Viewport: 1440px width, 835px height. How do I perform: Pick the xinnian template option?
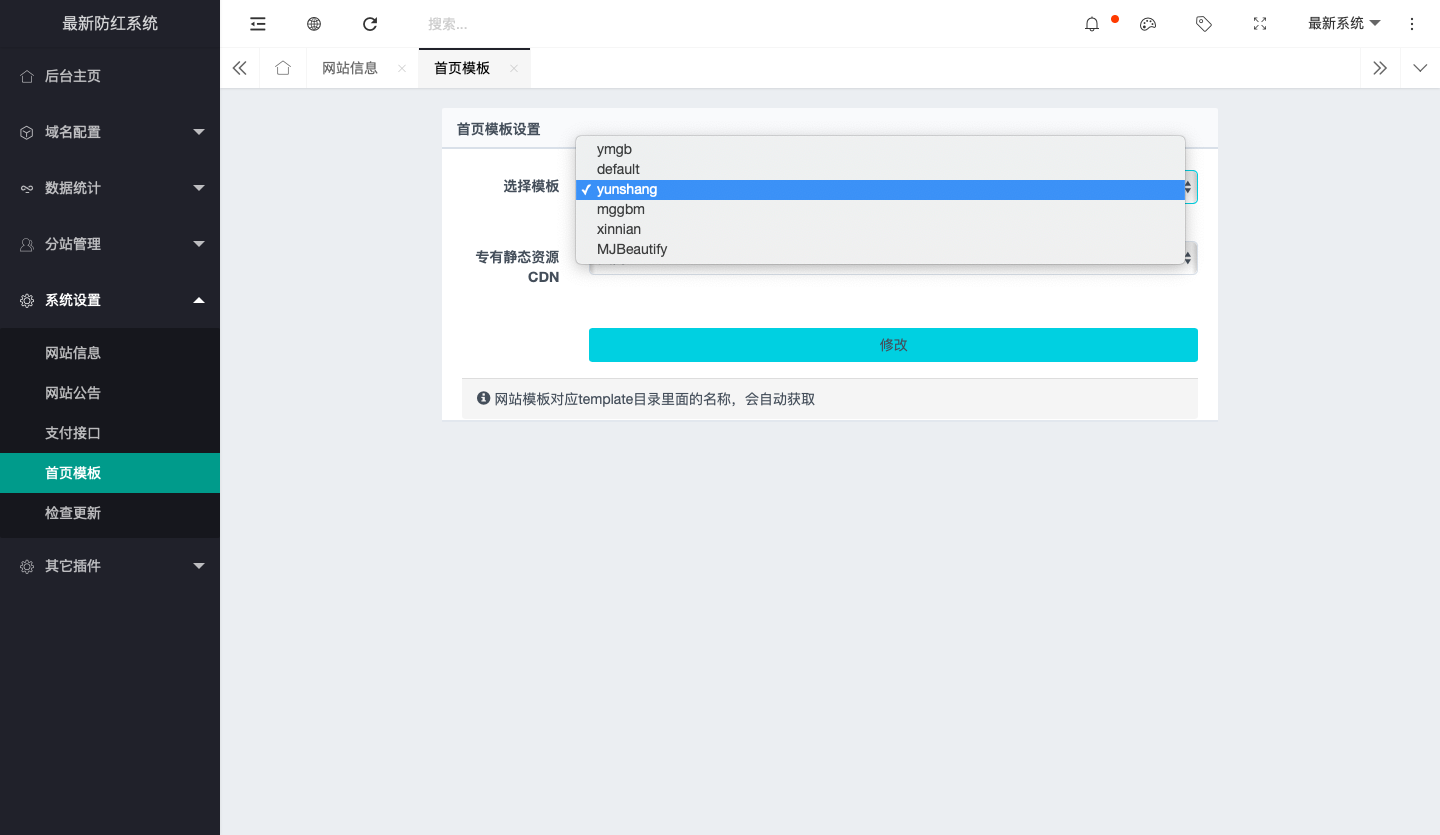pos(619,229)
